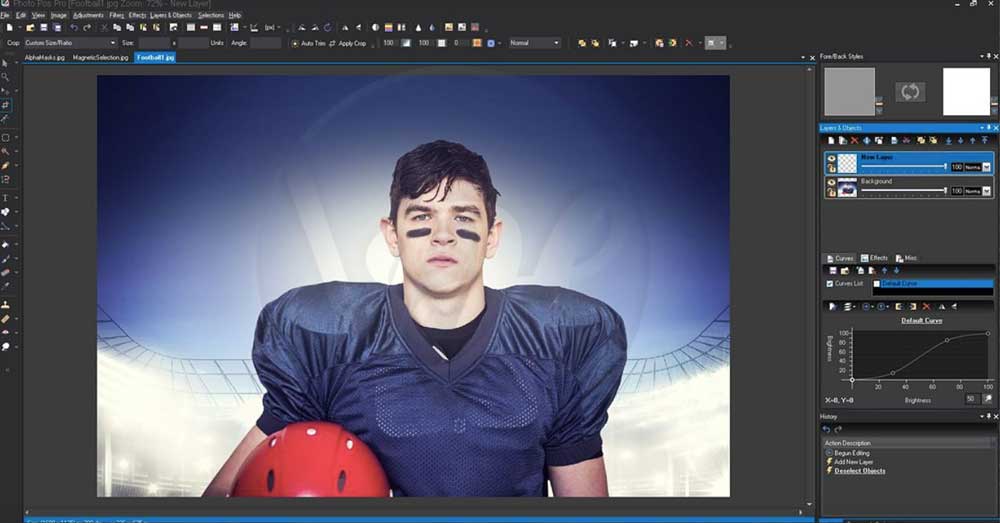Hide the New Layer visibility eye
This screenshot has width=1000, height=523.
point(831,157)
